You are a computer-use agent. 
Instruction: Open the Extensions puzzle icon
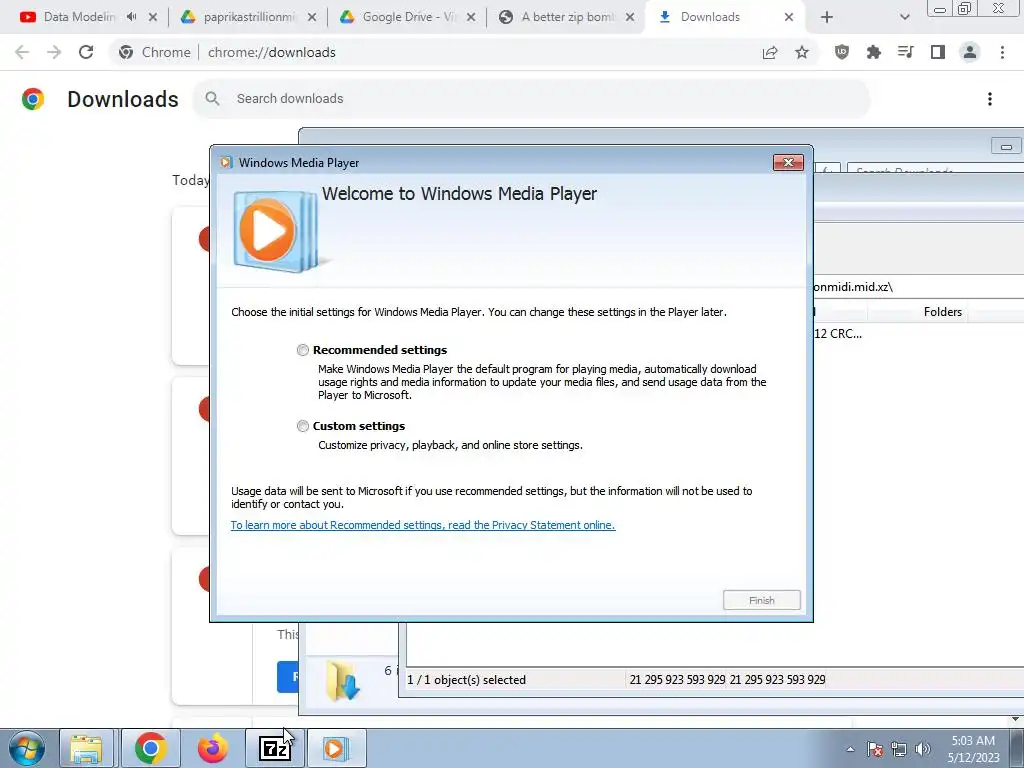874,52
